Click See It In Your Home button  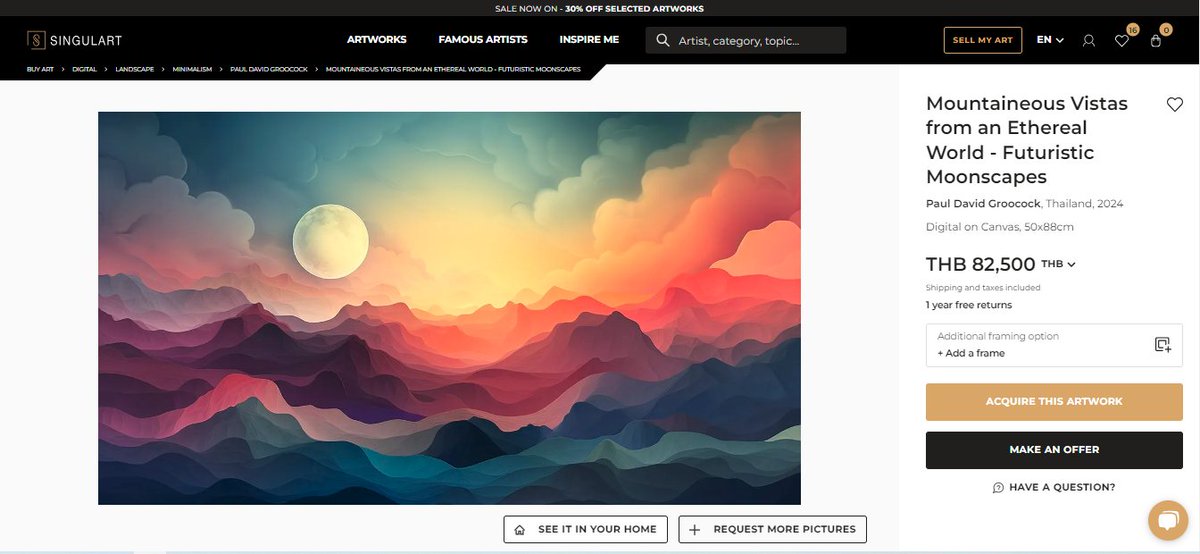(x=586, y=529)
